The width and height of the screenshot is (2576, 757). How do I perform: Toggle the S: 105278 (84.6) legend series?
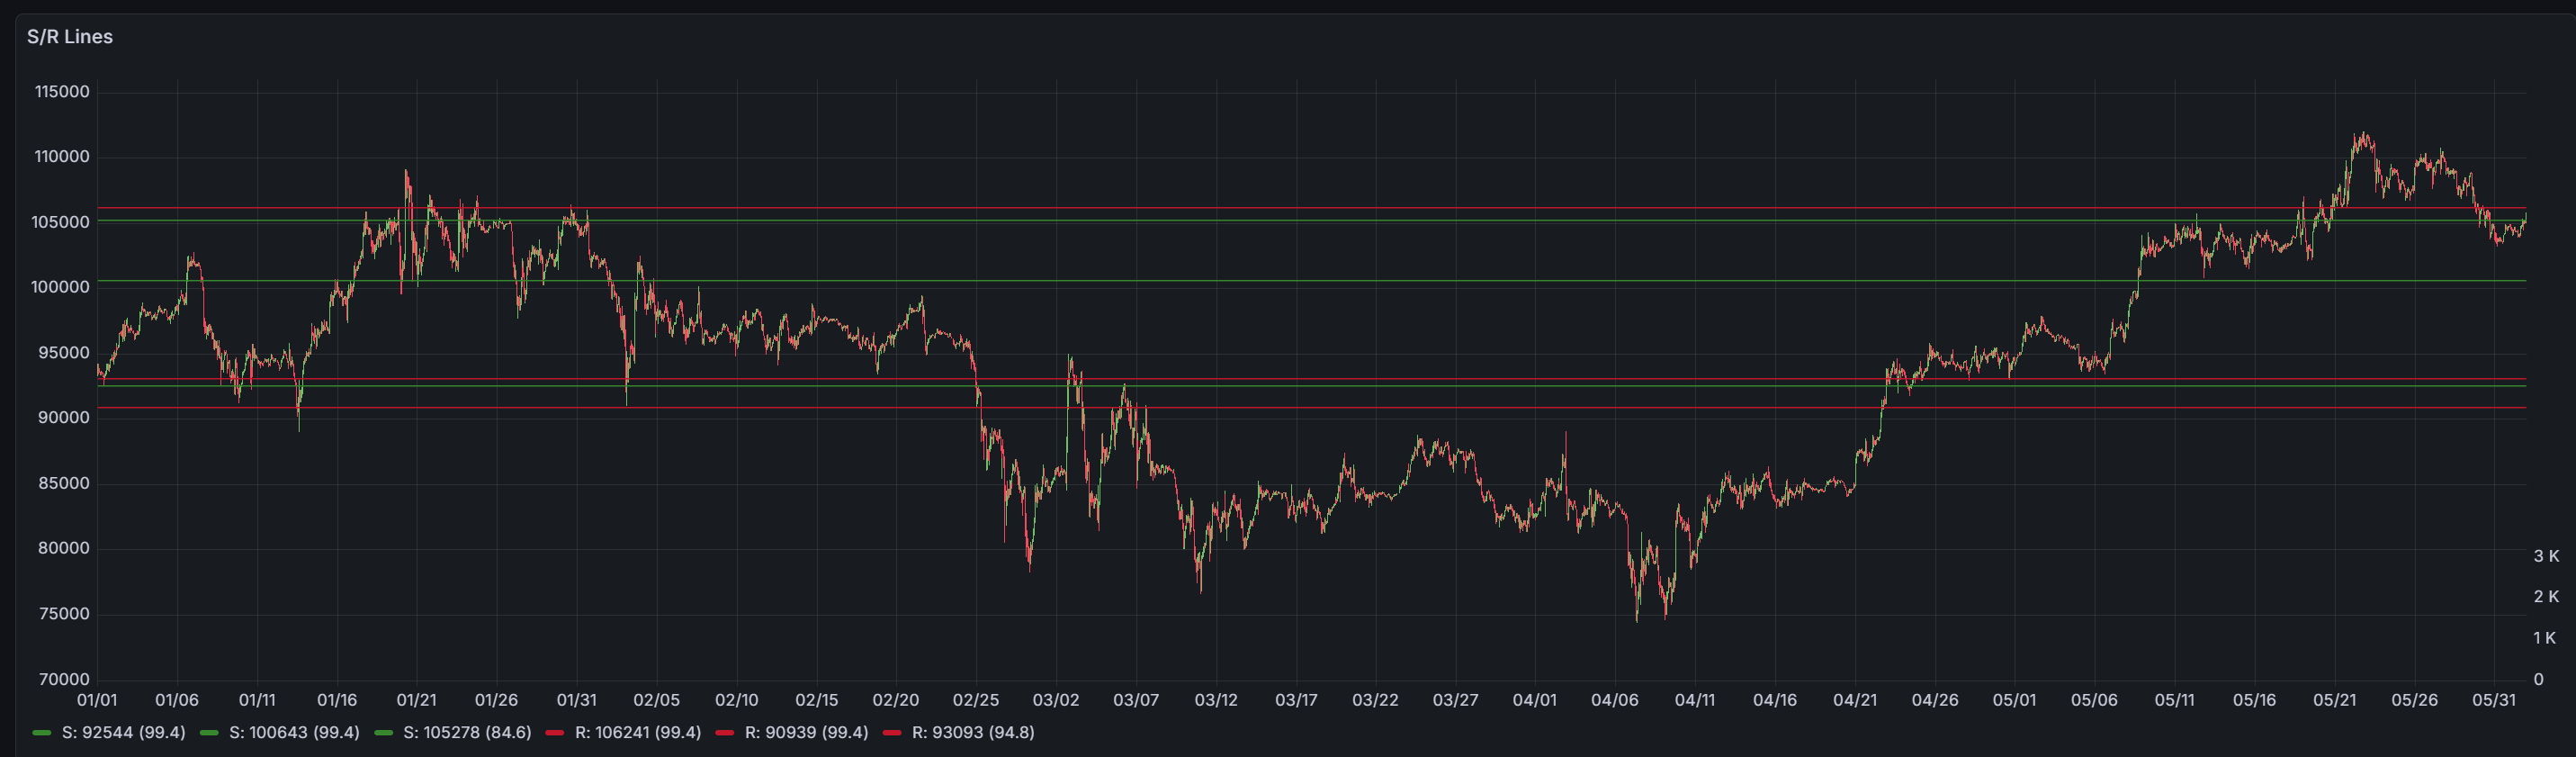click(x=467, y=732)
